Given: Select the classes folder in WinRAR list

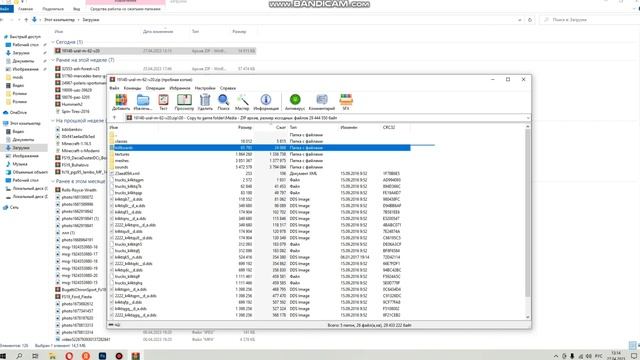Looking at the screenshot, I should (x=121, y=141).
